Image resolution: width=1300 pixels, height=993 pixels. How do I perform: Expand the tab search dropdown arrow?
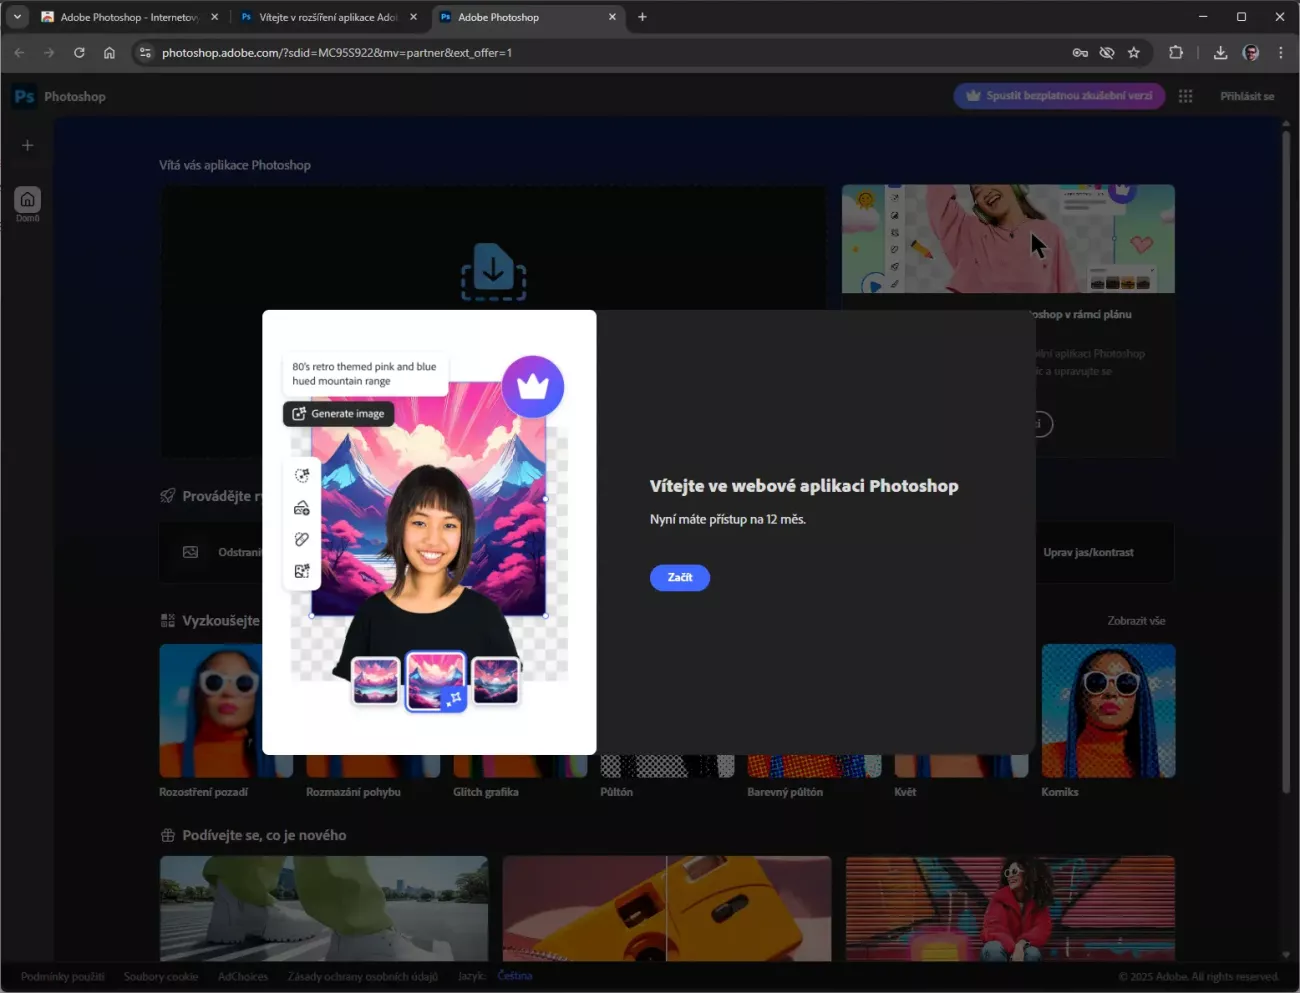pos(17,17)
